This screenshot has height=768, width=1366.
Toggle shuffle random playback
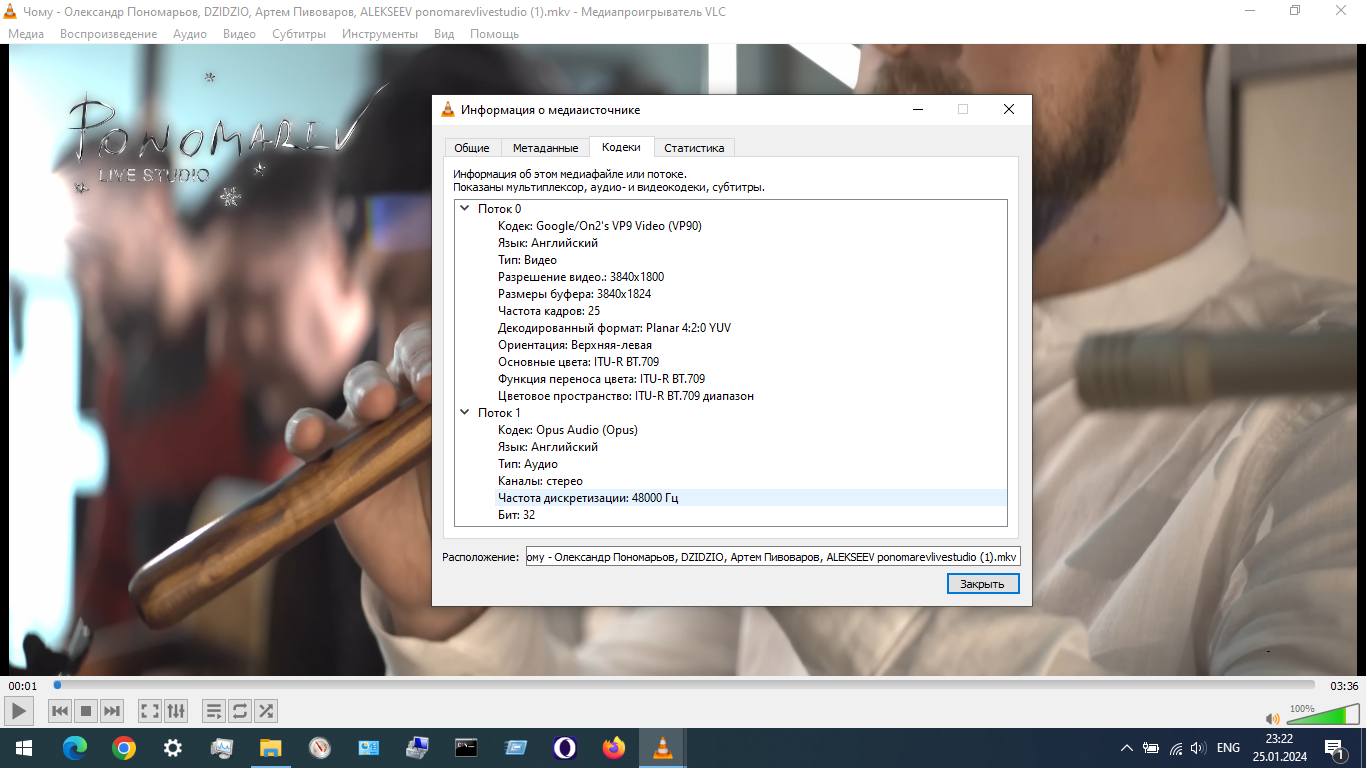(x=266, y=711)
